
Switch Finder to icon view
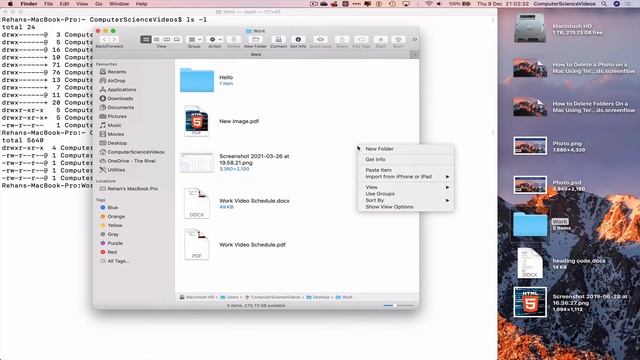point(146,40)
